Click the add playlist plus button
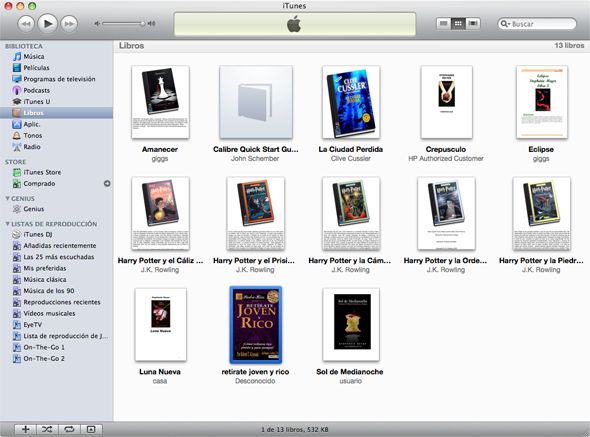Viewport: 590px width, 437px height. pyautogui.click(x=26, y=429)
